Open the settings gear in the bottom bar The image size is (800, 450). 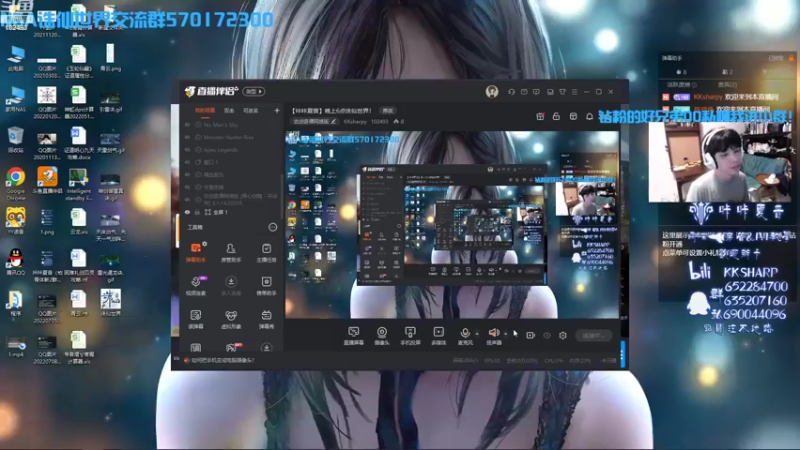563,335
